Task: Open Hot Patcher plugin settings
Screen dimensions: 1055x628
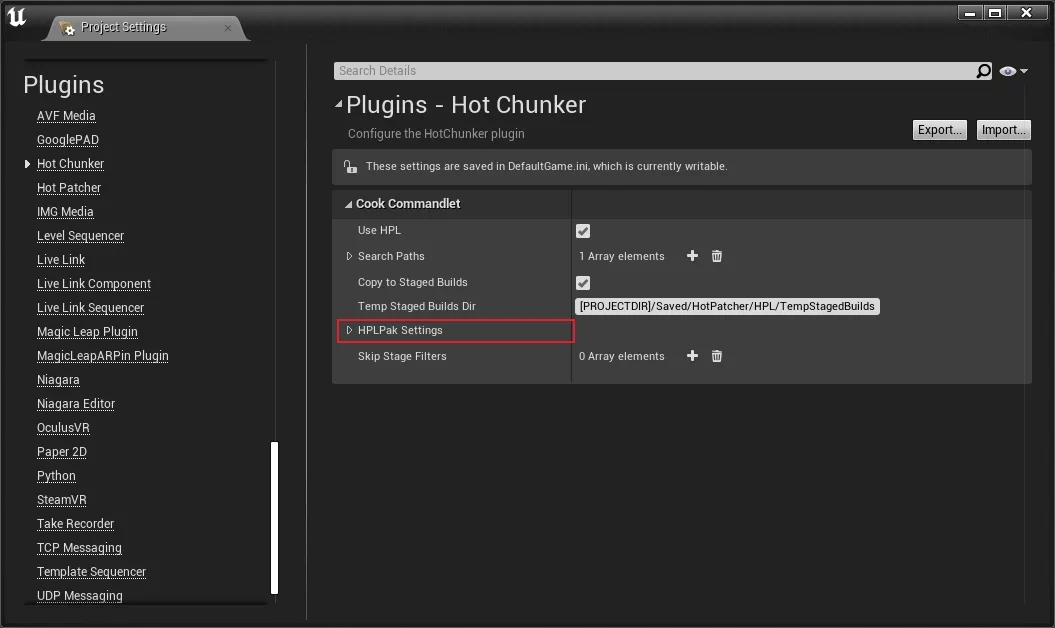Action: (69, 188)
